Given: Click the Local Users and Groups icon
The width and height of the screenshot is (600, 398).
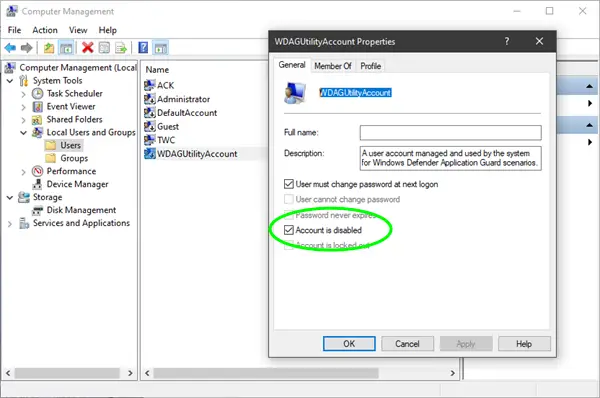Looking at the screenshot, I should [38, 132].
